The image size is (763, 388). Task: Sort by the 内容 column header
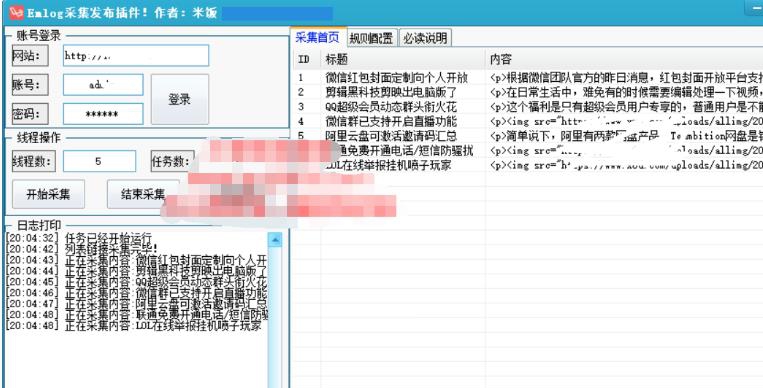click(x=624, y=59)
